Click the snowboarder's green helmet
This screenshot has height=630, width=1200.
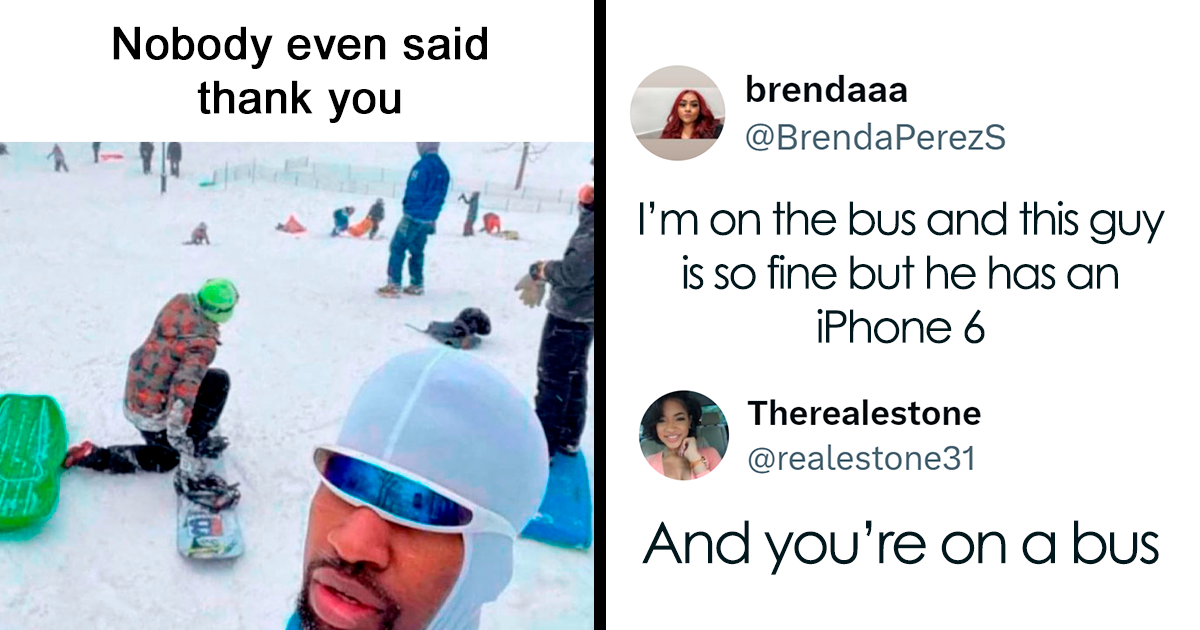pos(217,299)
